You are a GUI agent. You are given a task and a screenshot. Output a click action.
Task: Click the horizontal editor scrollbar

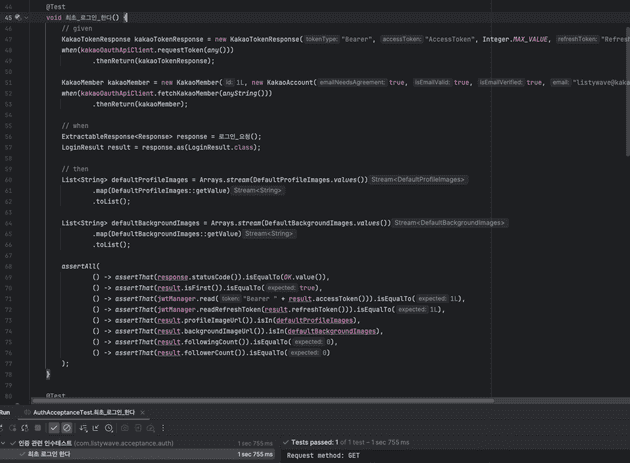point(263,400)
